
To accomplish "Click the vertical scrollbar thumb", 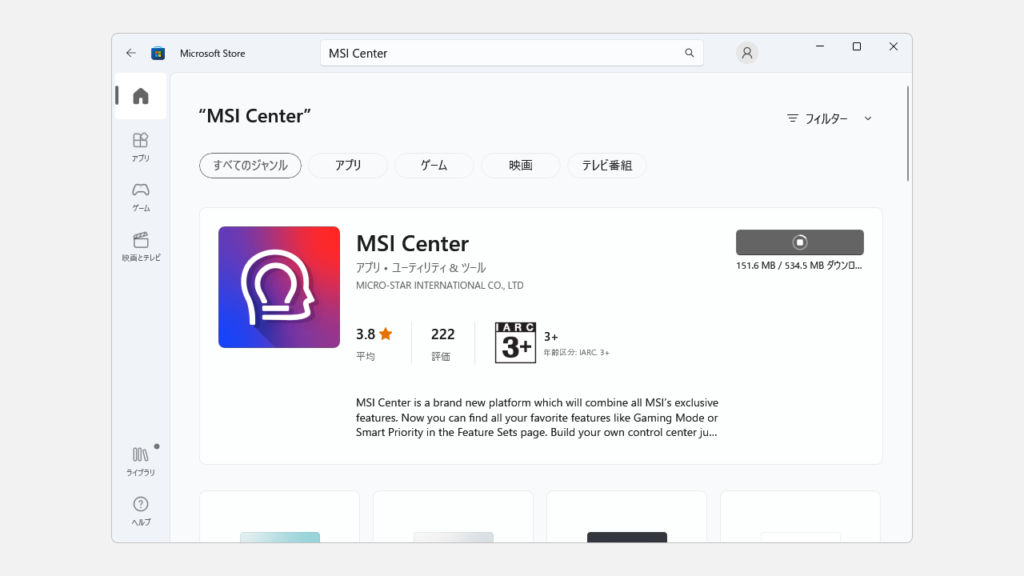I will 907,134.
